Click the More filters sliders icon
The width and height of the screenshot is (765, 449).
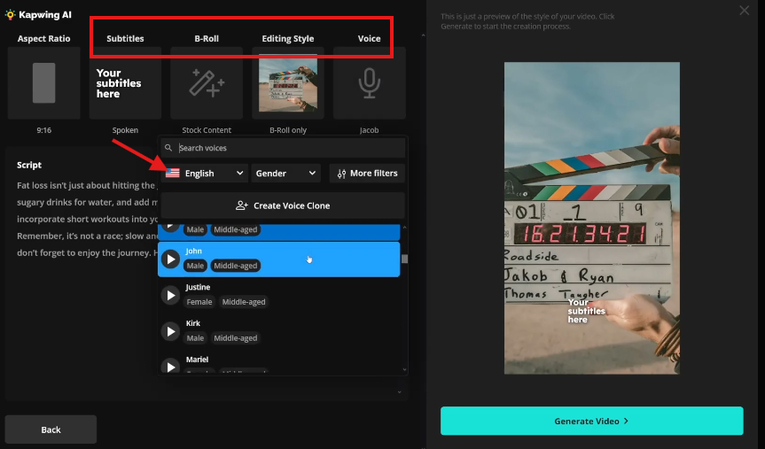pyautogui.click(x=342, y=174)
